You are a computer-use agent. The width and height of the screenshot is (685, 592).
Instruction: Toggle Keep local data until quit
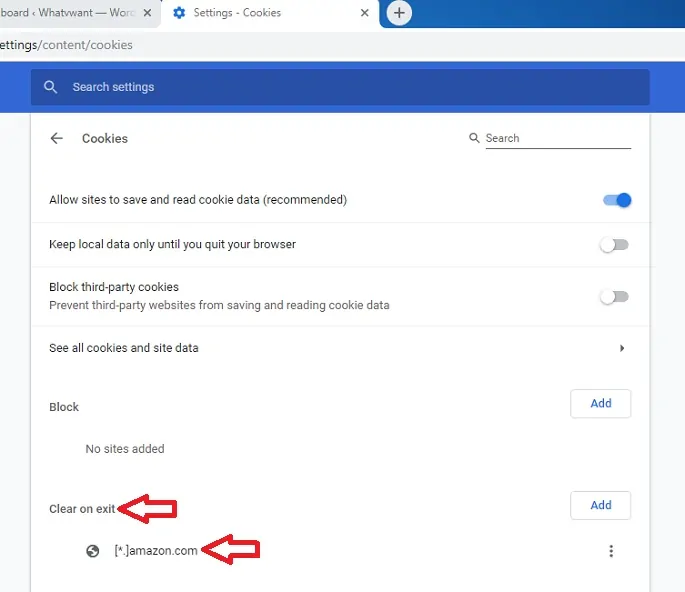(614, 245)
